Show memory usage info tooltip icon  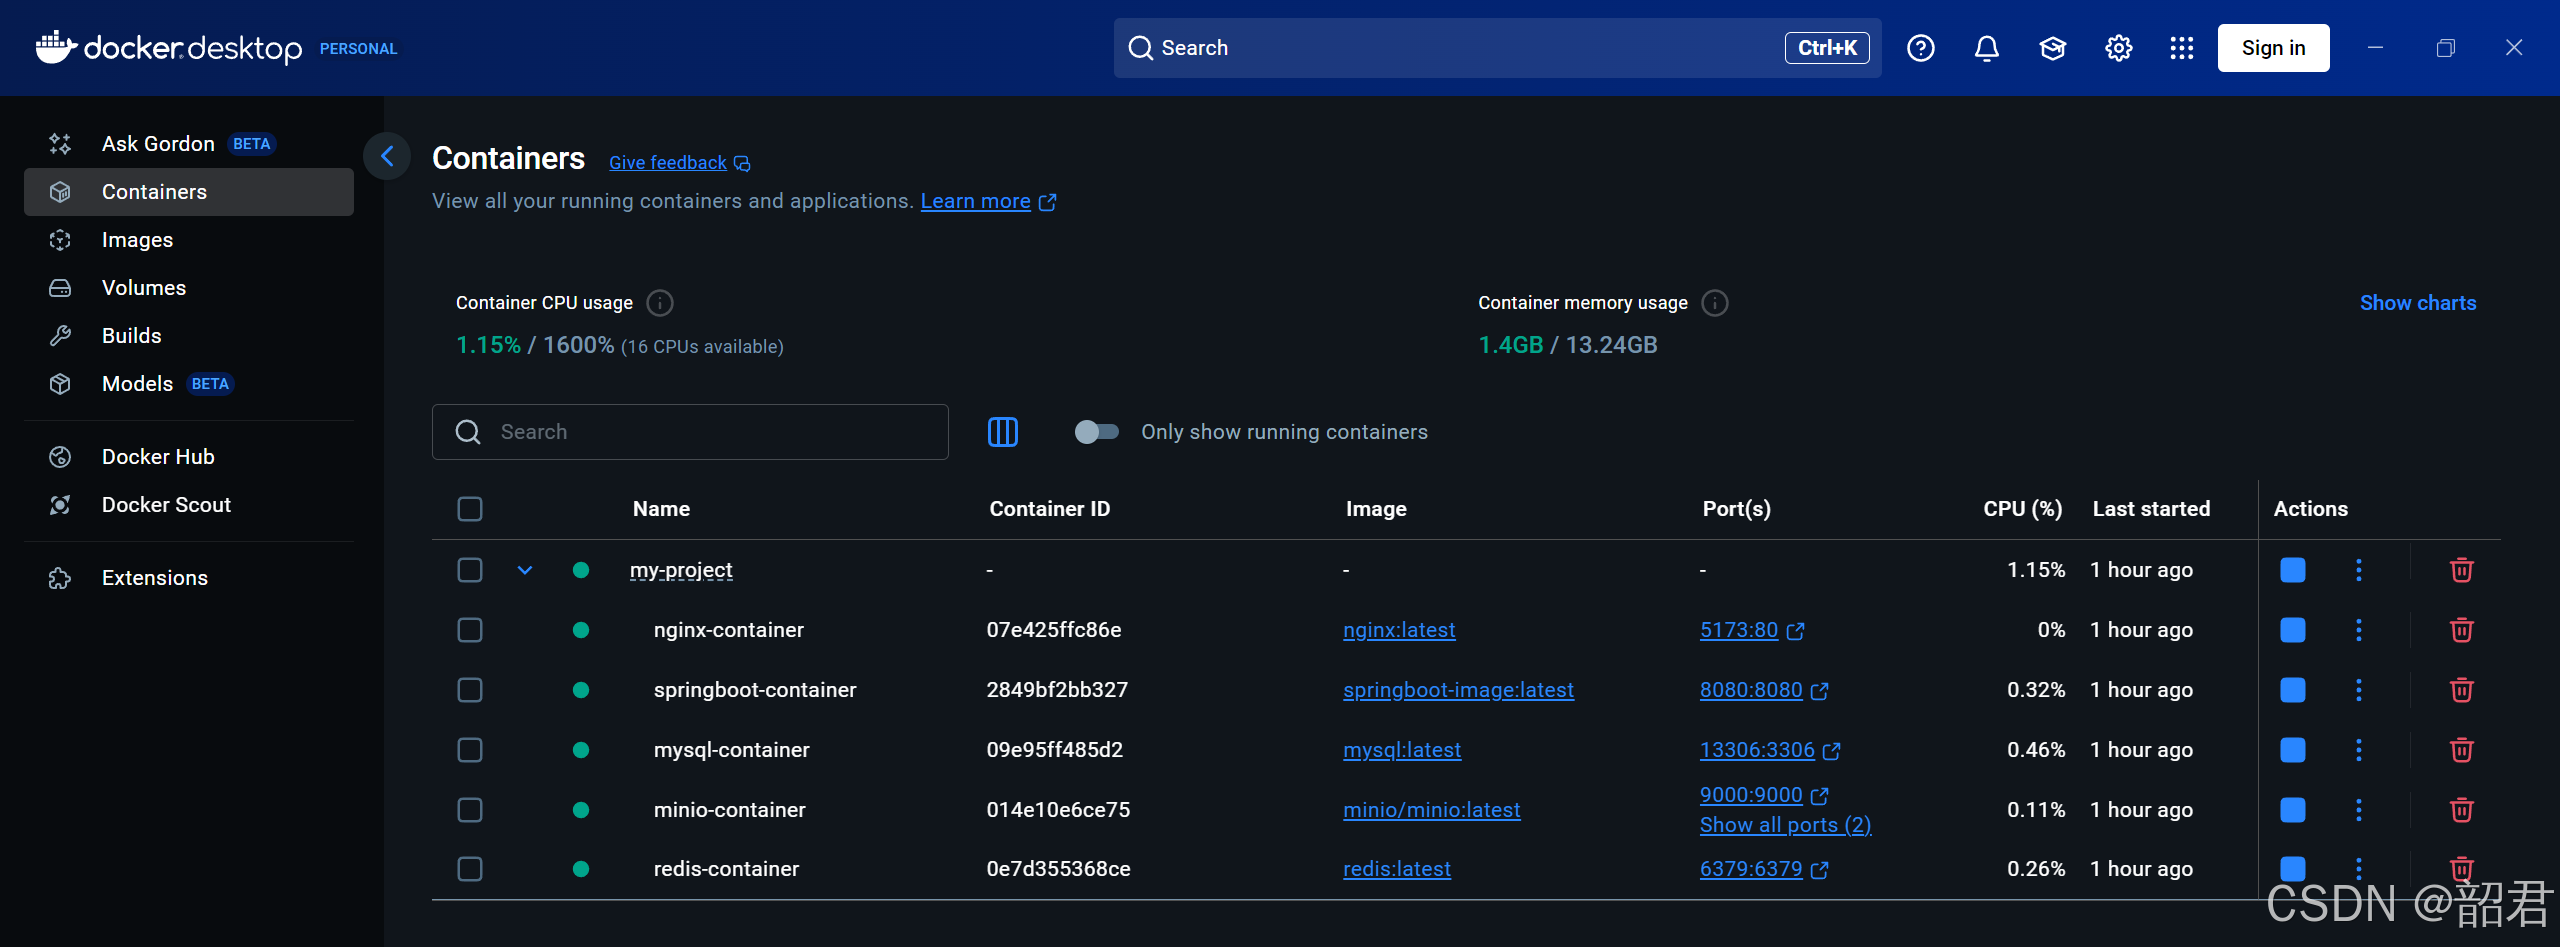click(x=1715, y=303)
